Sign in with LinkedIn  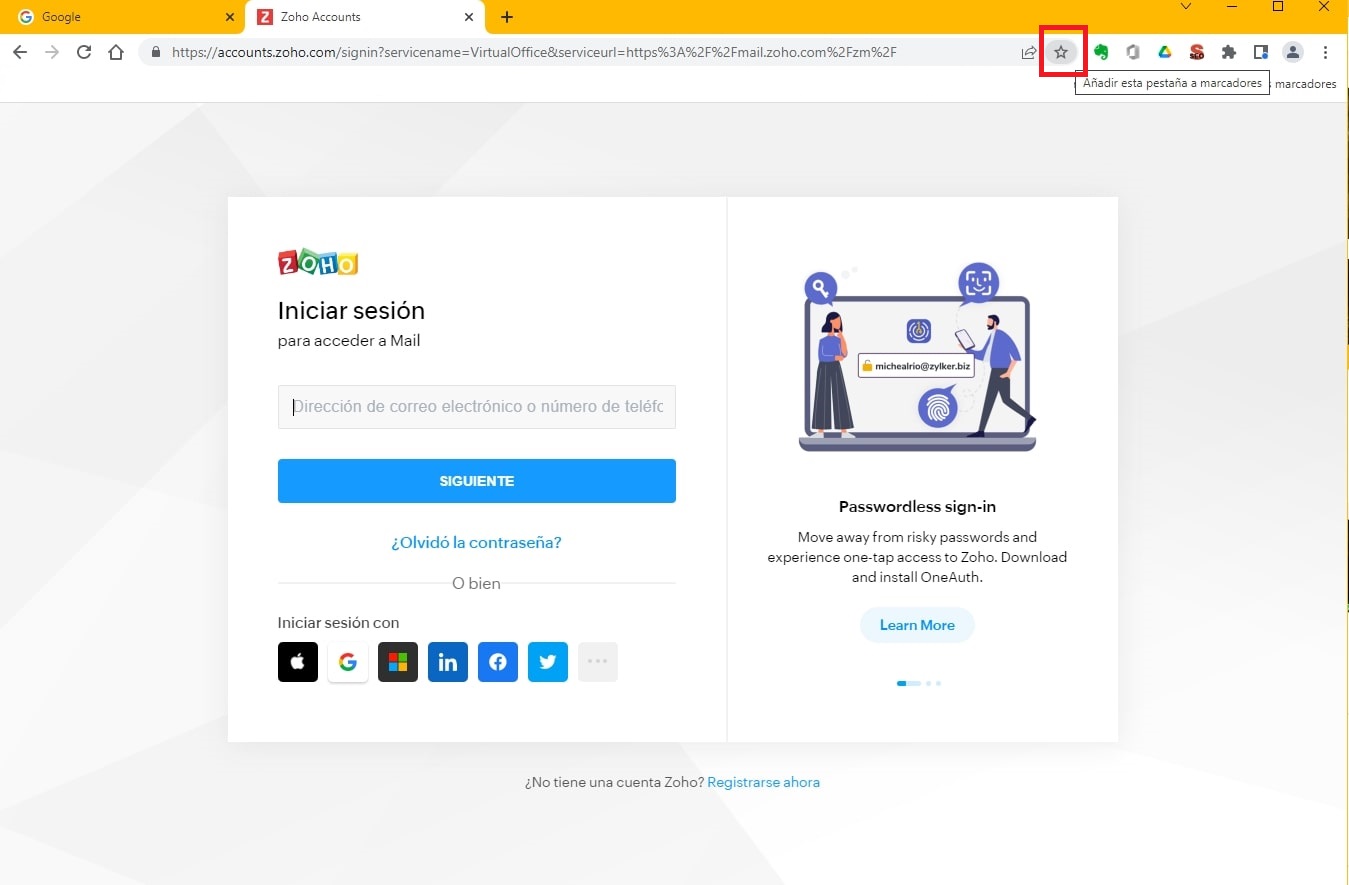click(448, 662)
